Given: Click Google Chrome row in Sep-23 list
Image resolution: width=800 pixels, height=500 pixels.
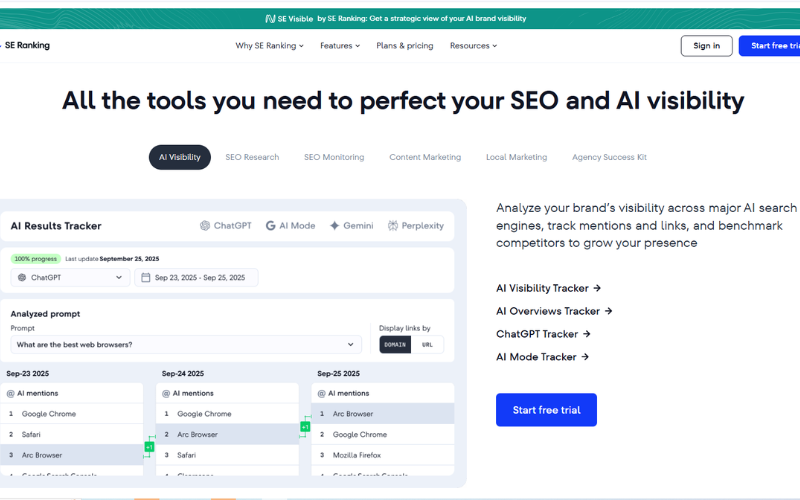Looking at the screenshot, I should pos(71,414).
